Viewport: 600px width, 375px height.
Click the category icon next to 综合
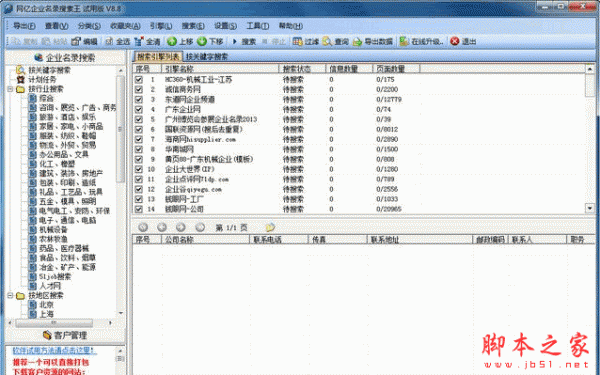click(33, 98)
